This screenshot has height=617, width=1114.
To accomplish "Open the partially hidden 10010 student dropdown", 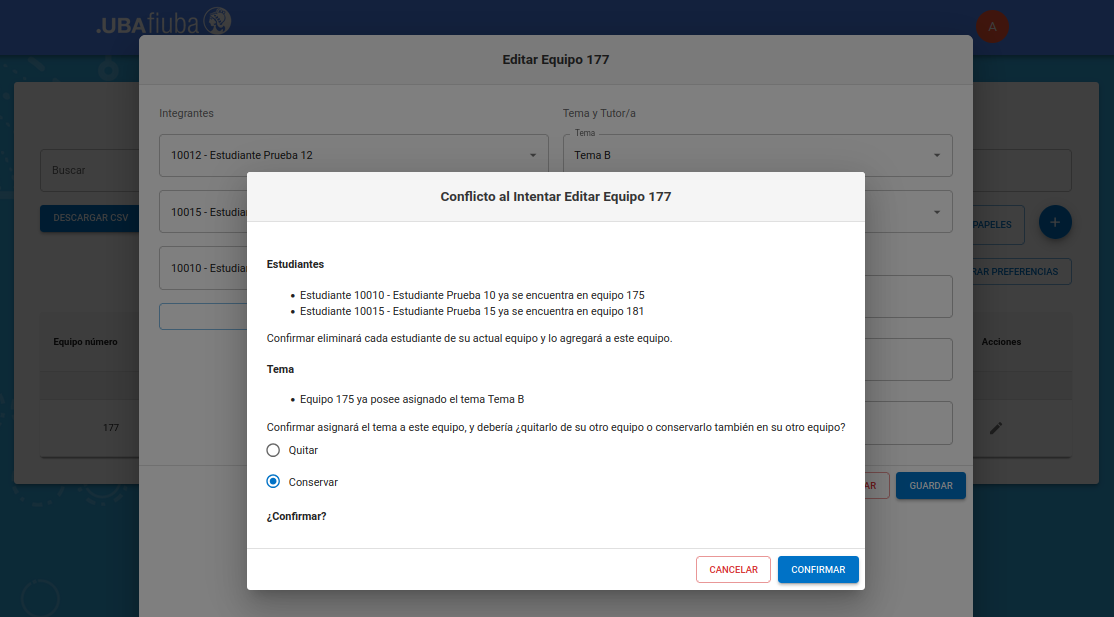I will 203,268.
